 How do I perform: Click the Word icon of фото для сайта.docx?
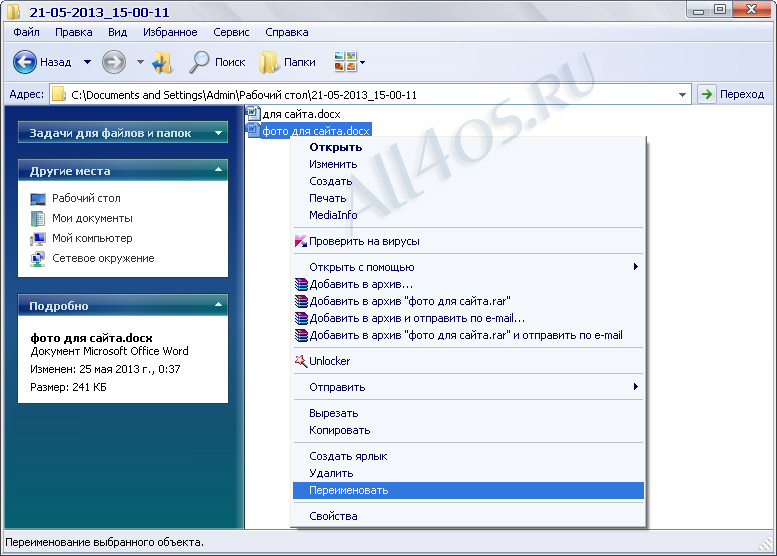click(253, 130)
